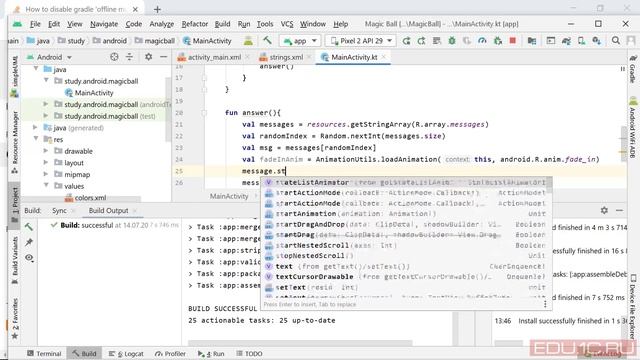This screenshot has height=360, width=640.
Task: Hide the Project panel with minus icon
Action: (163, 57)
